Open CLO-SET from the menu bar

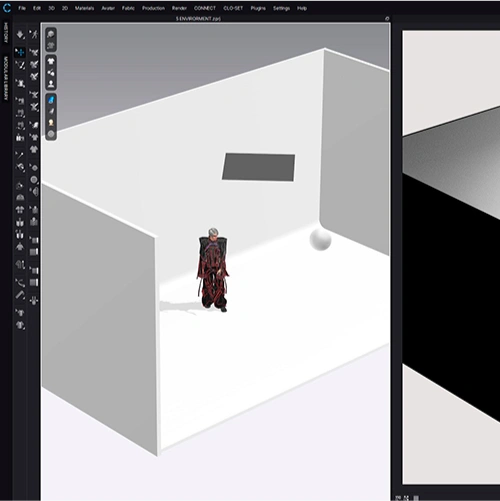tap(233, 8)
